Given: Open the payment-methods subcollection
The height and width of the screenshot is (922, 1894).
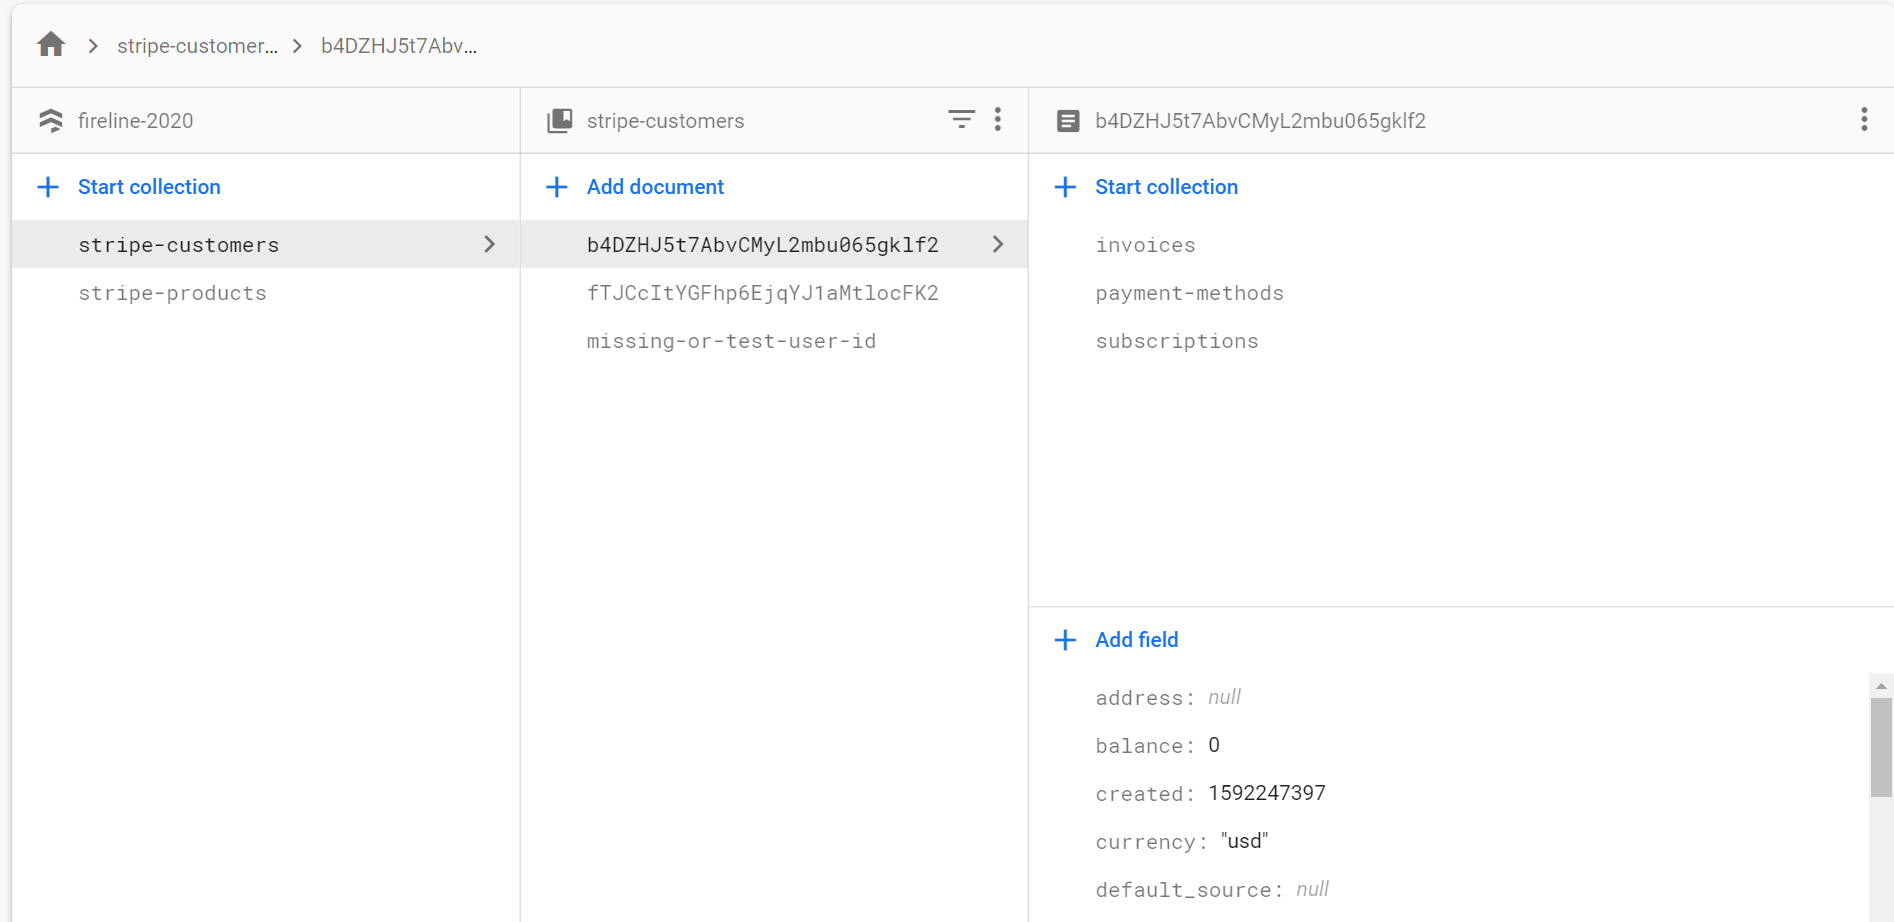Looking at the screenshot, I should click(1189, 293).
